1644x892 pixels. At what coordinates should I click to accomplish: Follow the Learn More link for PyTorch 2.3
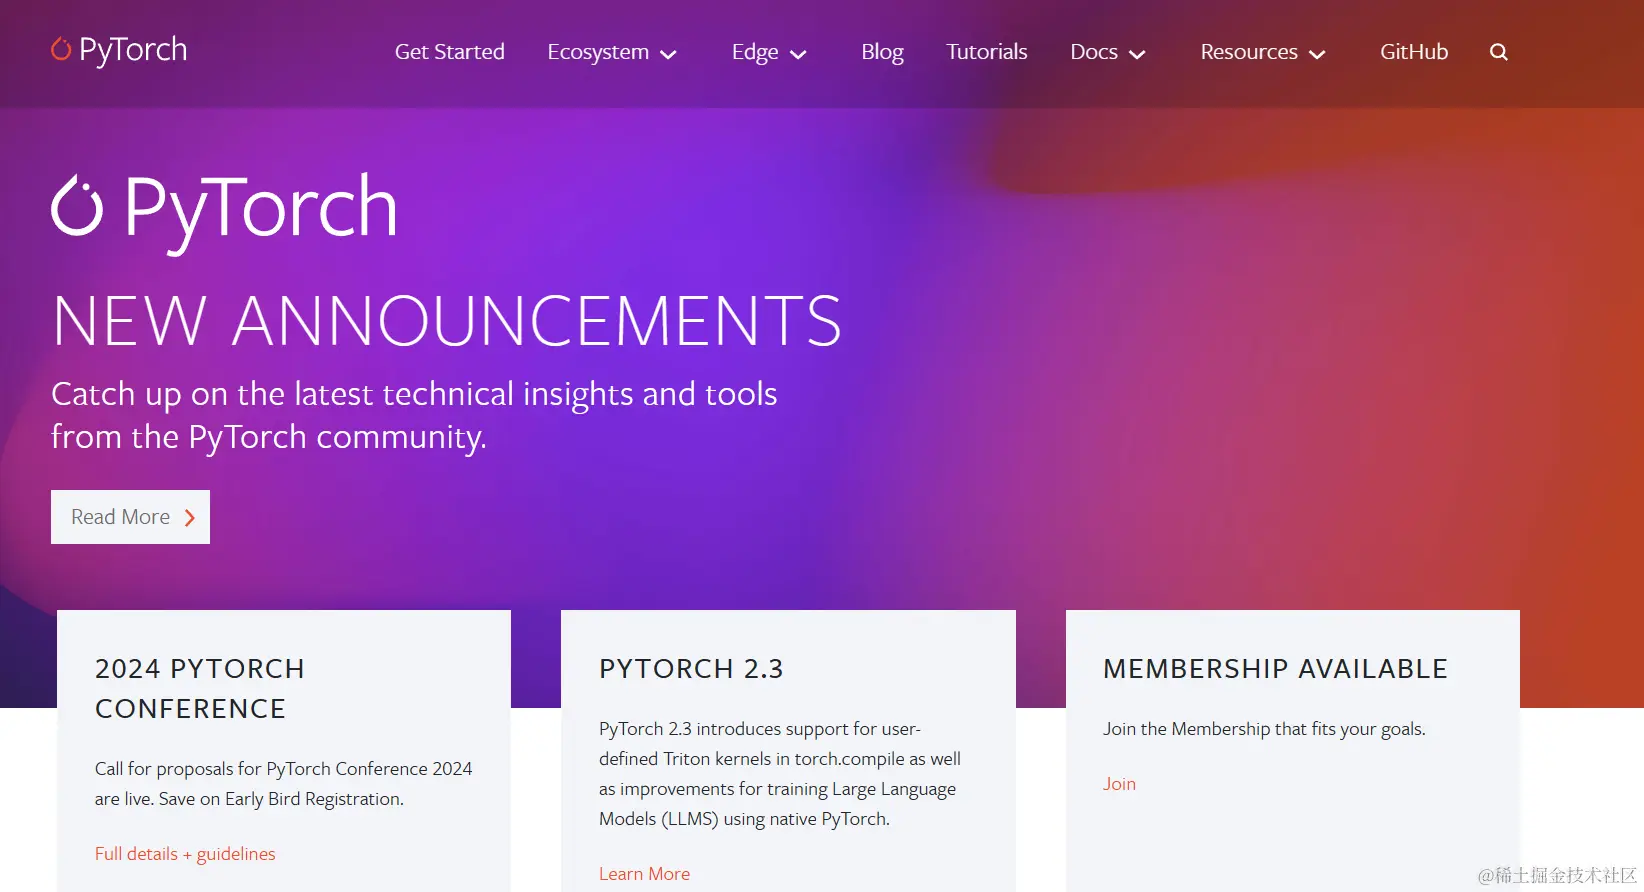tap(644, 874)
